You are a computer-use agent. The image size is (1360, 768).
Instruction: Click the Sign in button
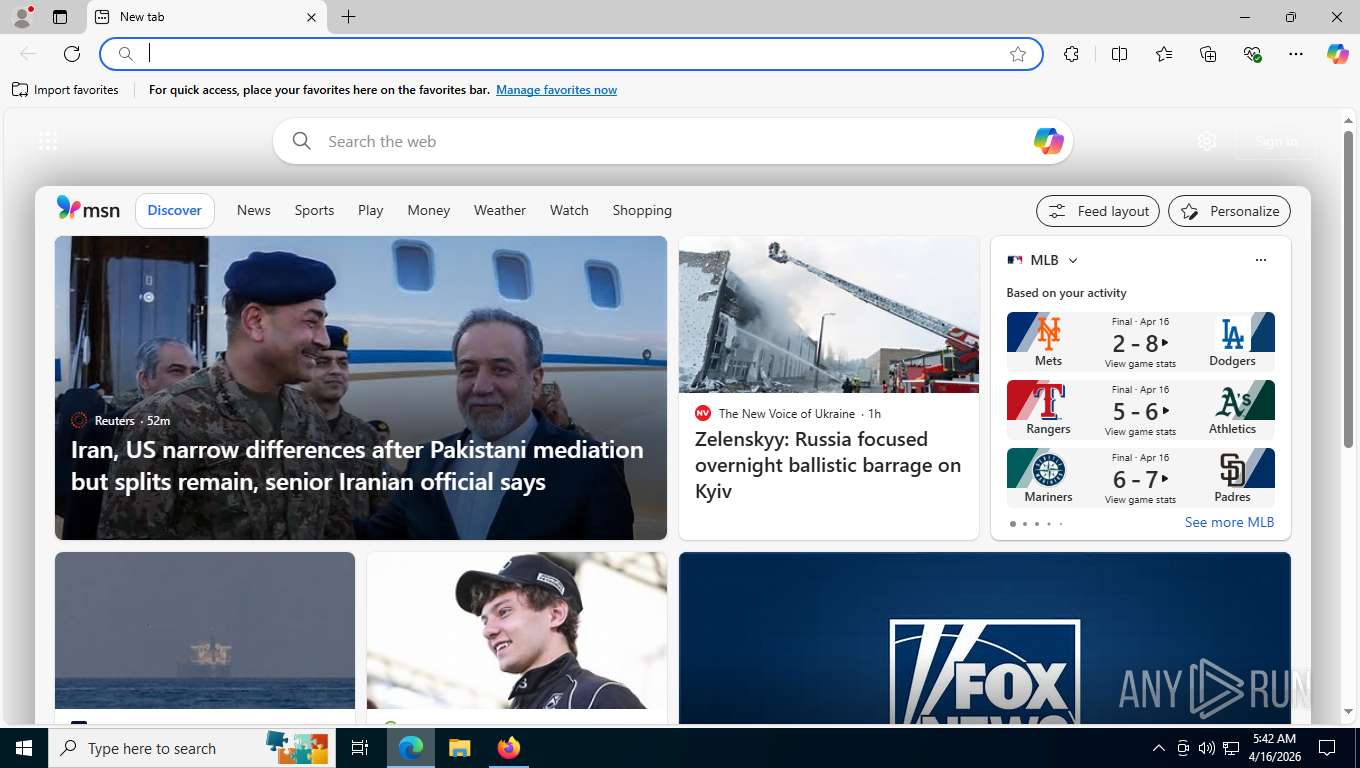[x=1276, y=141]
